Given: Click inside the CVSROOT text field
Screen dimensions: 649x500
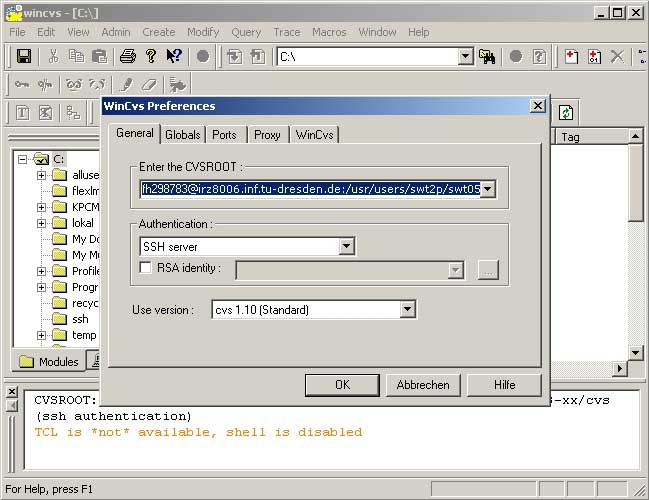Looking at the screenshot, I should pos(310,189).
